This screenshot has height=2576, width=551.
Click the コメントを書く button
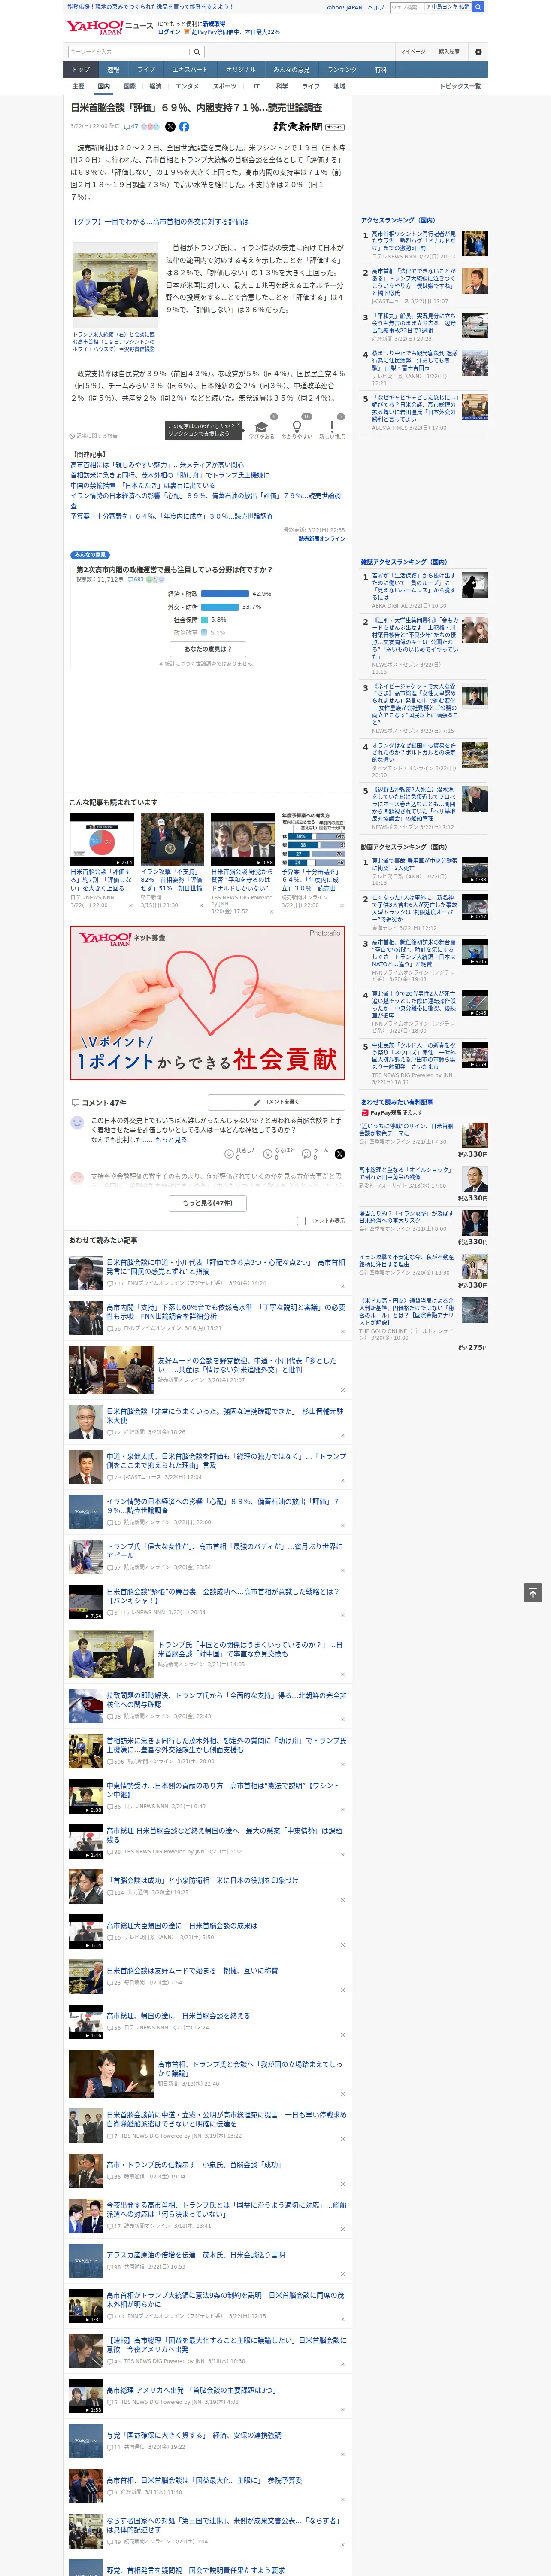click(276, 1102)
